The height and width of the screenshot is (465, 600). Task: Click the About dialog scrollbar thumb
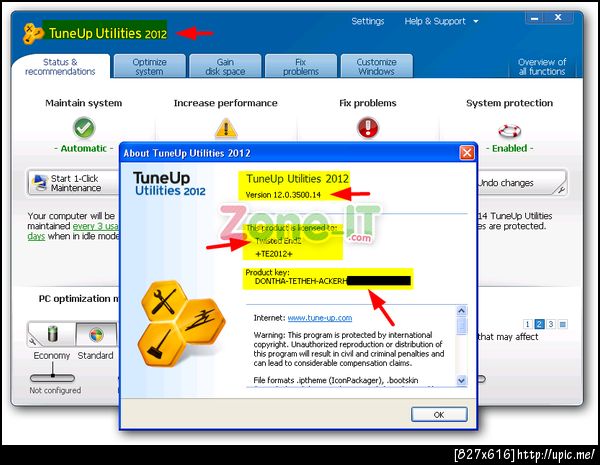461,326
